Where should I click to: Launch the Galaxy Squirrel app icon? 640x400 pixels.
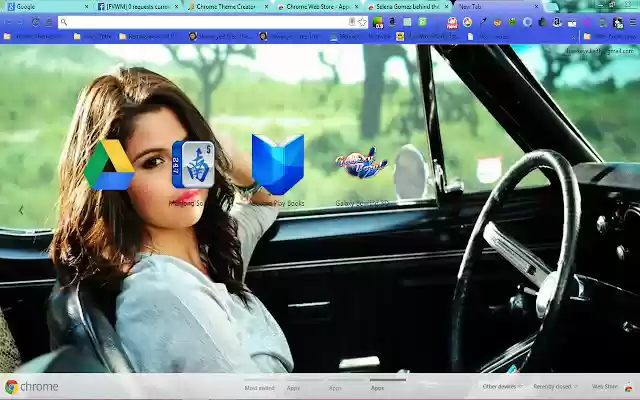362,163
